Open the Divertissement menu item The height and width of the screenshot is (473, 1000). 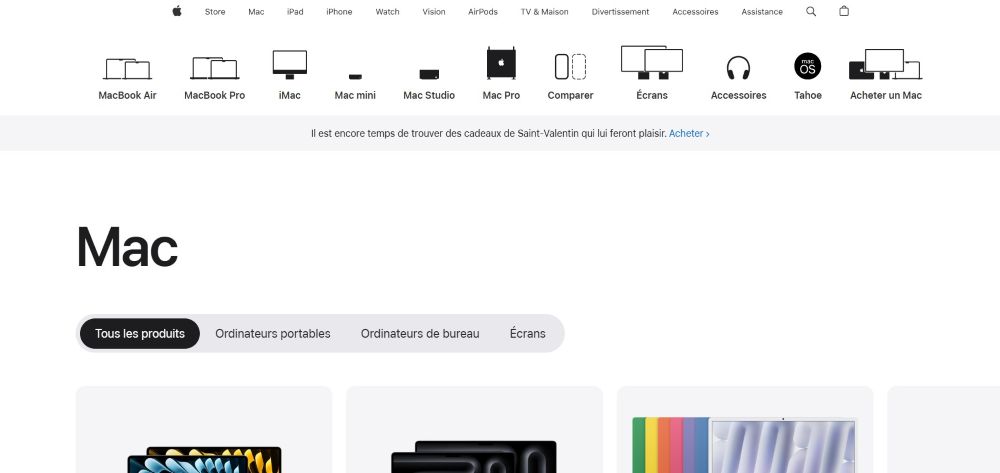point(621,11)
